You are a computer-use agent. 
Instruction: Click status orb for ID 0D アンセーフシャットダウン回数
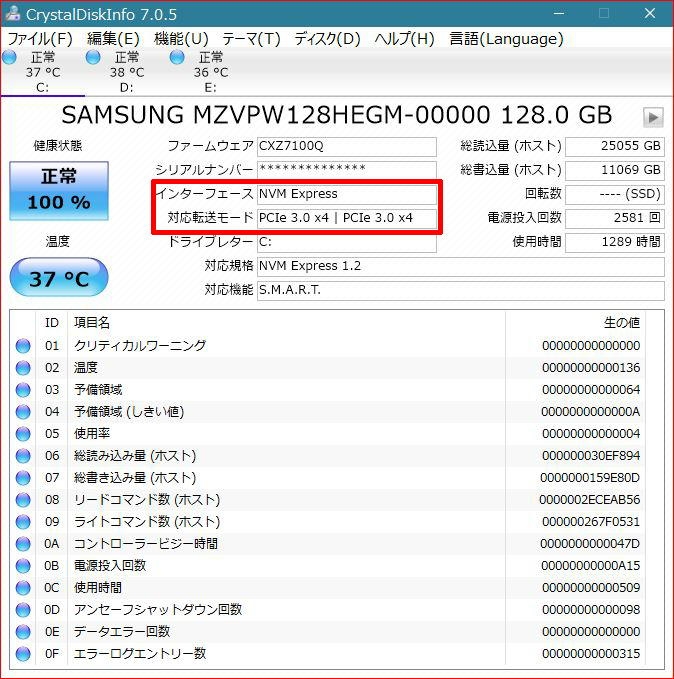point(23,610)
